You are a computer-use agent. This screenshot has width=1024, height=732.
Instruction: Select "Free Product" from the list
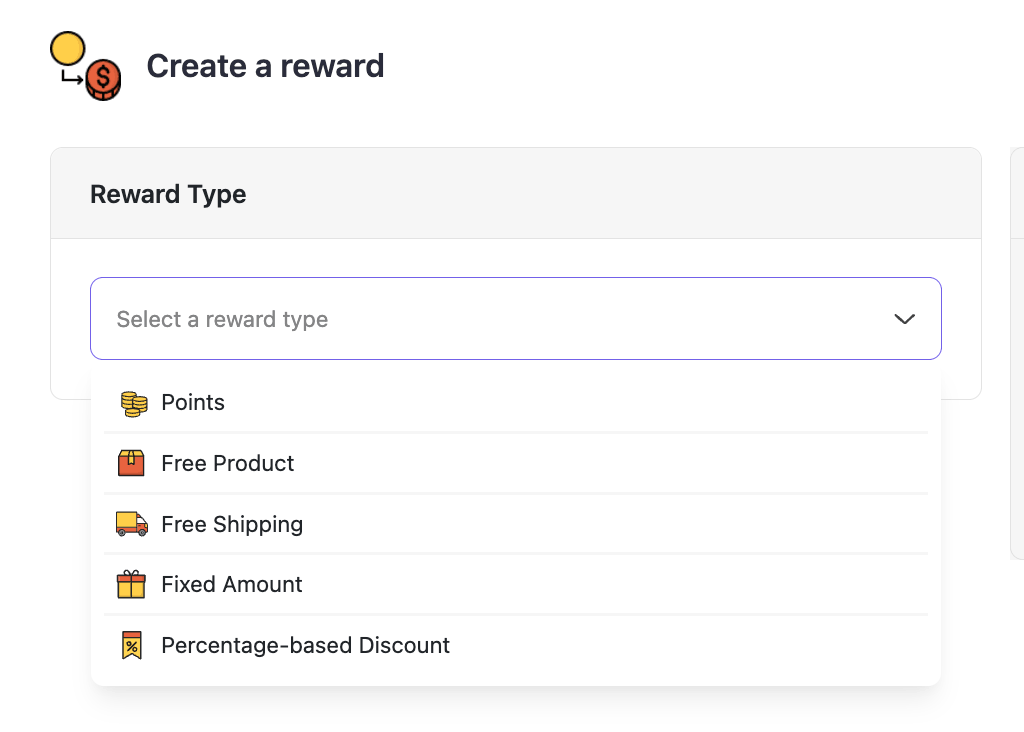coord(228,463)
